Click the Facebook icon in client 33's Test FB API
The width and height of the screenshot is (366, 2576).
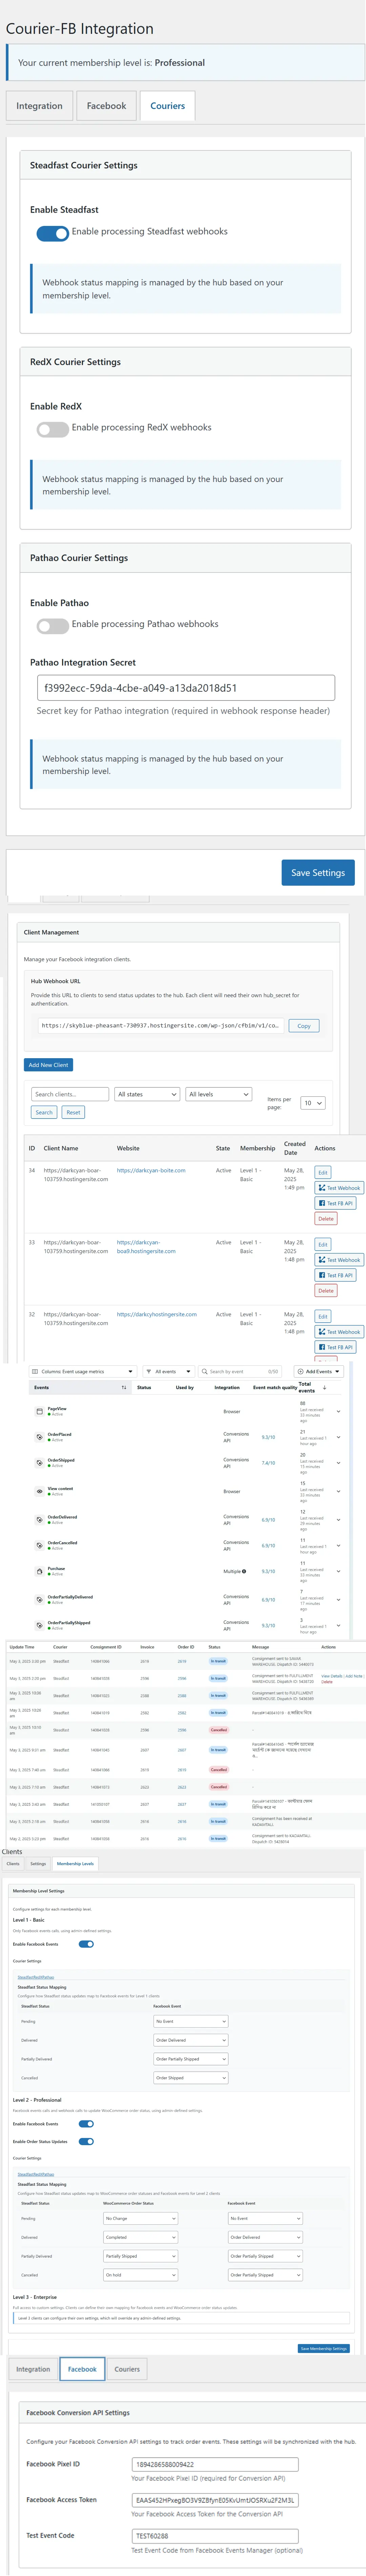point(322,1275)
